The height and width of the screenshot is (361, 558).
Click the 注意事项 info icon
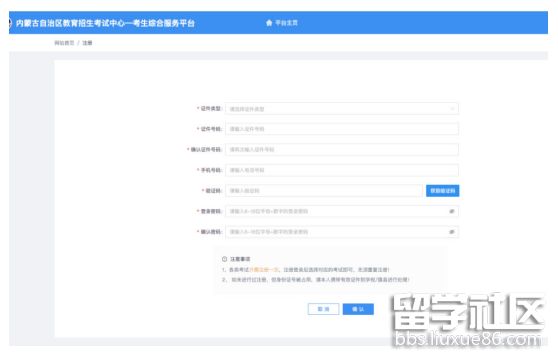pos(224,259)
